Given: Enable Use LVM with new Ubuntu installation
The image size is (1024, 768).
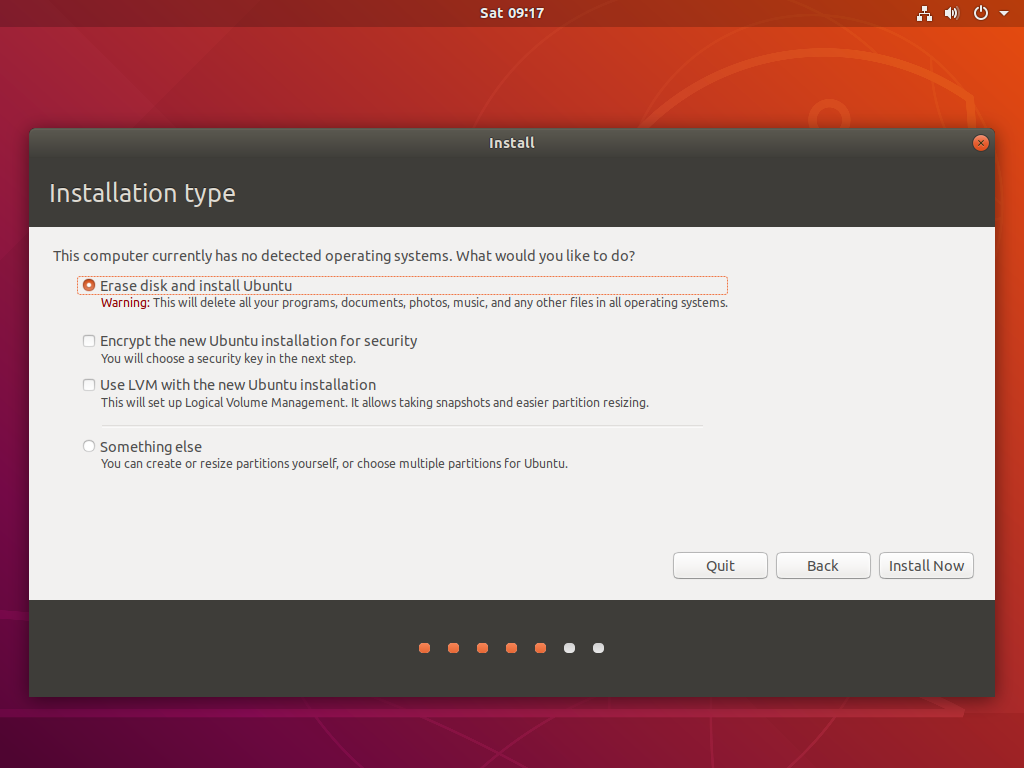Looking at the screenshot, I should pos(89,385).
